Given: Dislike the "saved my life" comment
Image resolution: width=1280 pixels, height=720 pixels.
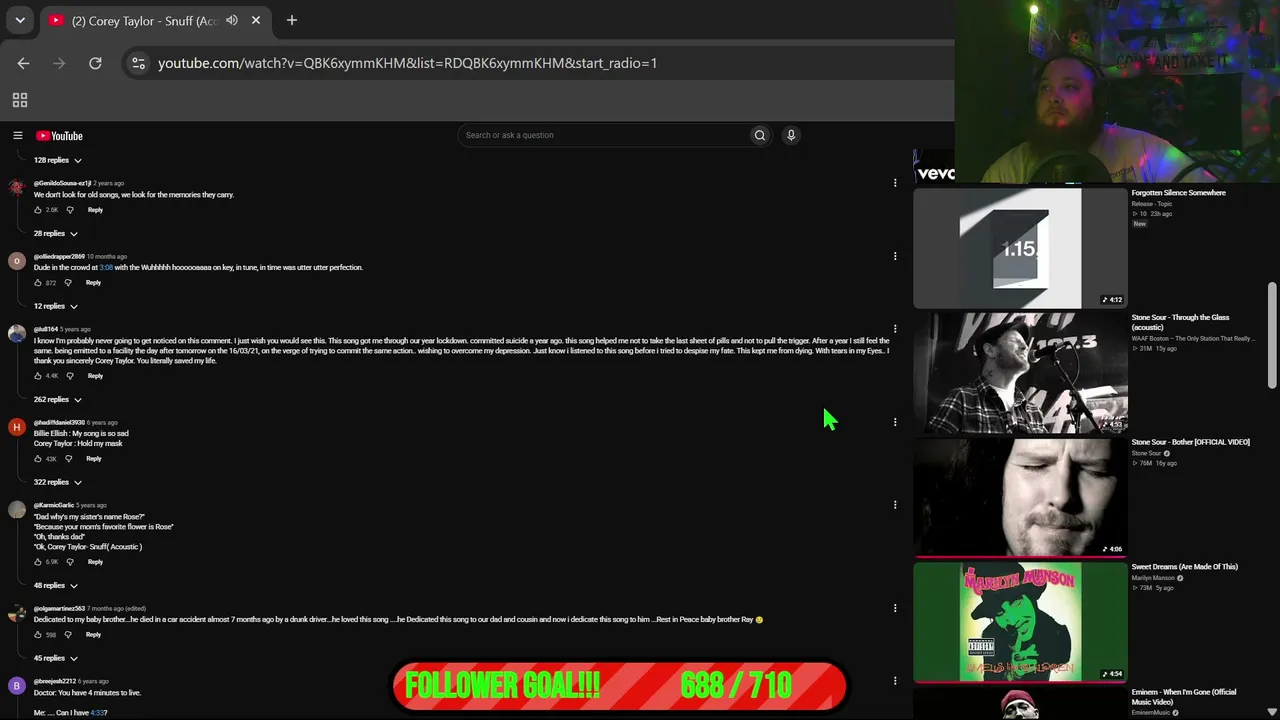Looking at the screenshot, I should [70, 376].
